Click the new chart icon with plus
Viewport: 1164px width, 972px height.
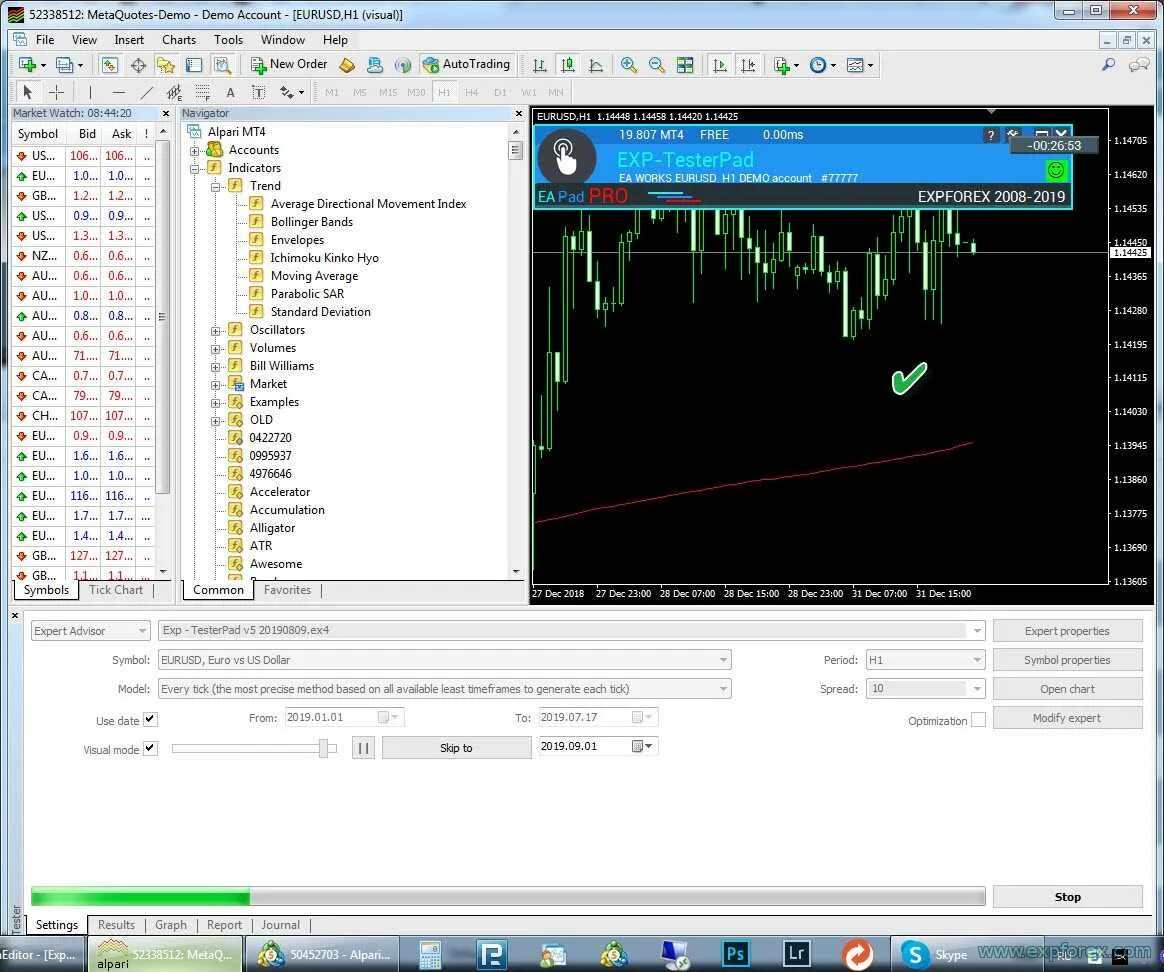(32, 65)
